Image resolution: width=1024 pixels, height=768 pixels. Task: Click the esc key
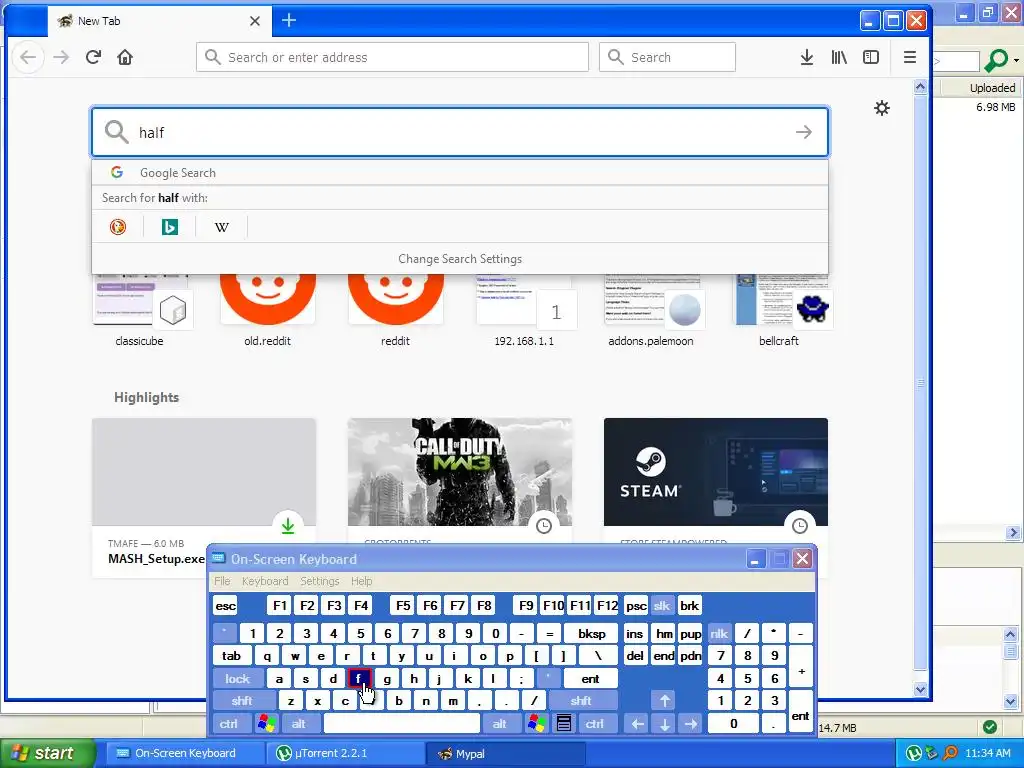click(x=225, y=605)
